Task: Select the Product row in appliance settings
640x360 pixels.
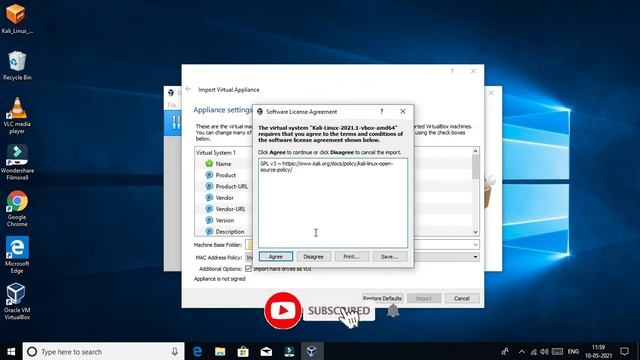Action: (226, 175)
